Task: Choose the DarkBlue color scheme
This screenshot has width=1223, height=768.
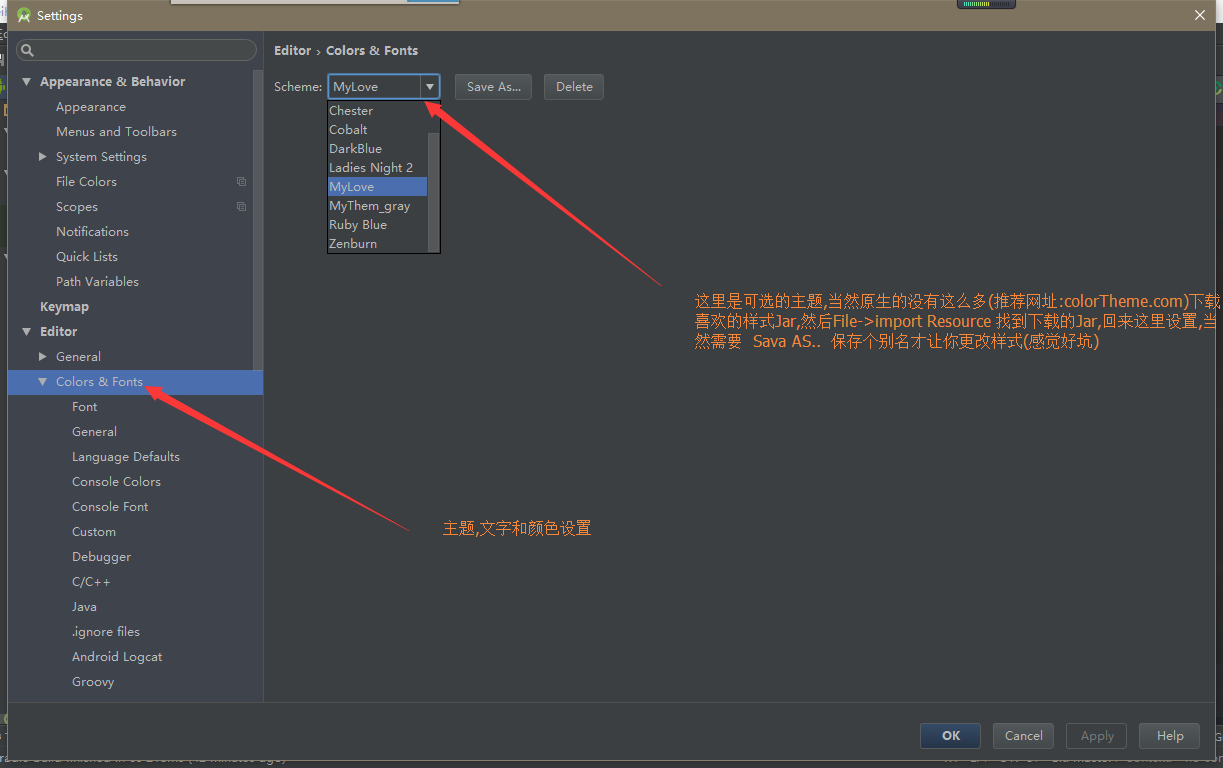Action: (377, 149)
